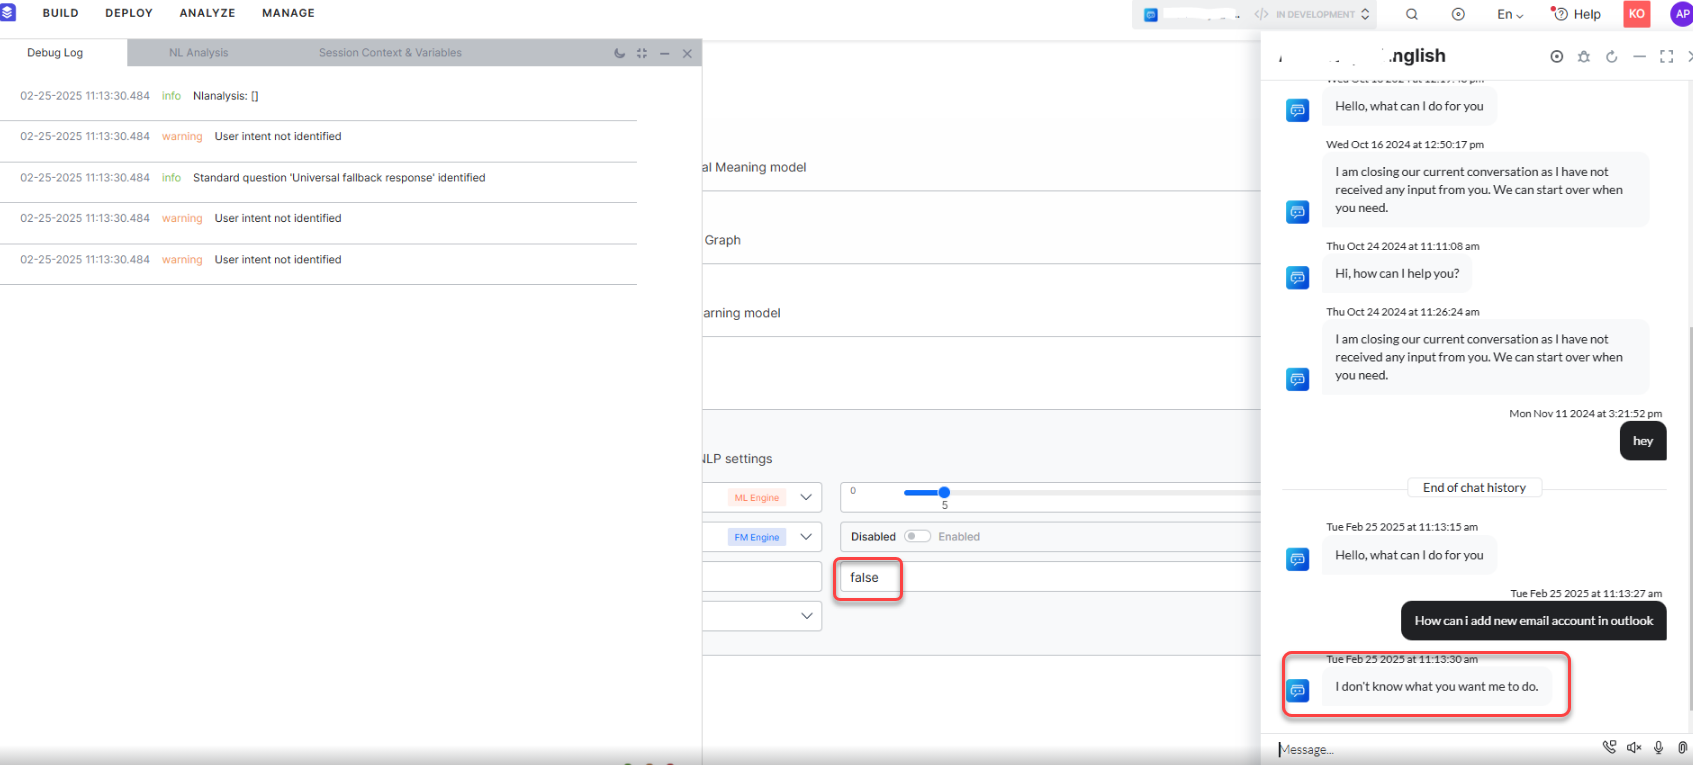Open the Session Context & Variables tab
The height and width of the screenshot is (765, 1693).
390,53
